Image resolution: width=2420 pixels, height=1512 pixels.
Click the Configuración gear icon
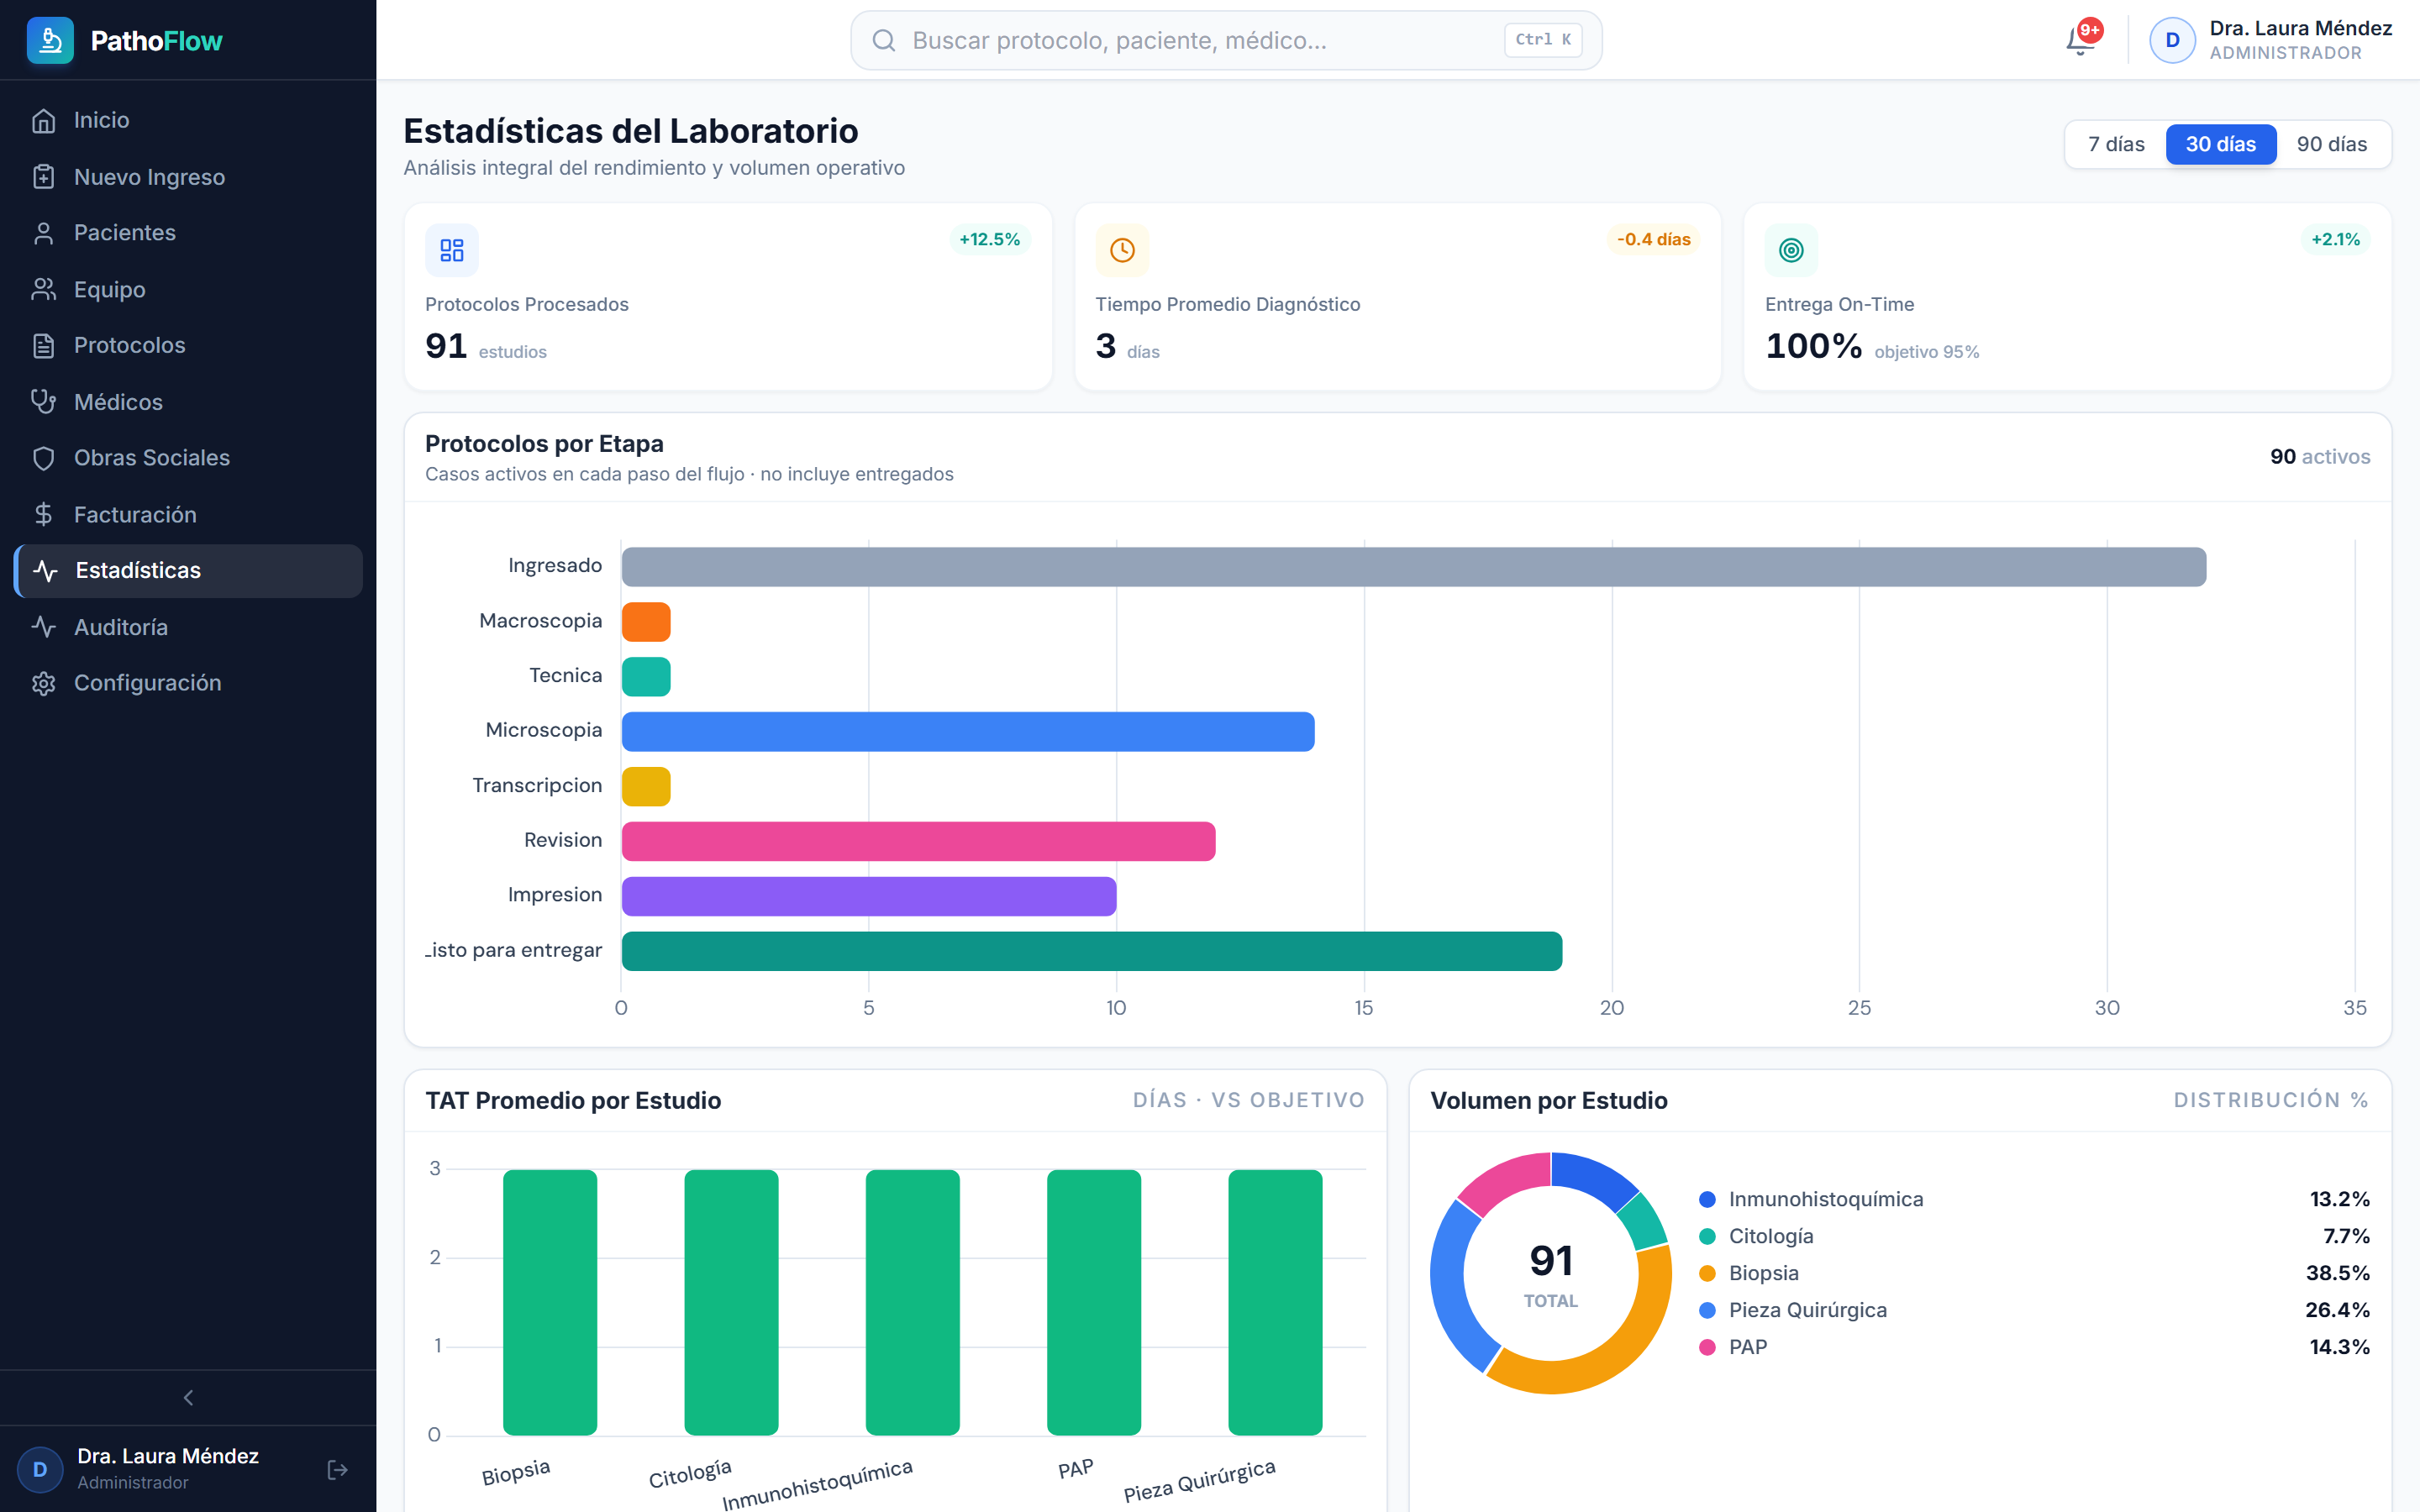[x=43, y=683]
